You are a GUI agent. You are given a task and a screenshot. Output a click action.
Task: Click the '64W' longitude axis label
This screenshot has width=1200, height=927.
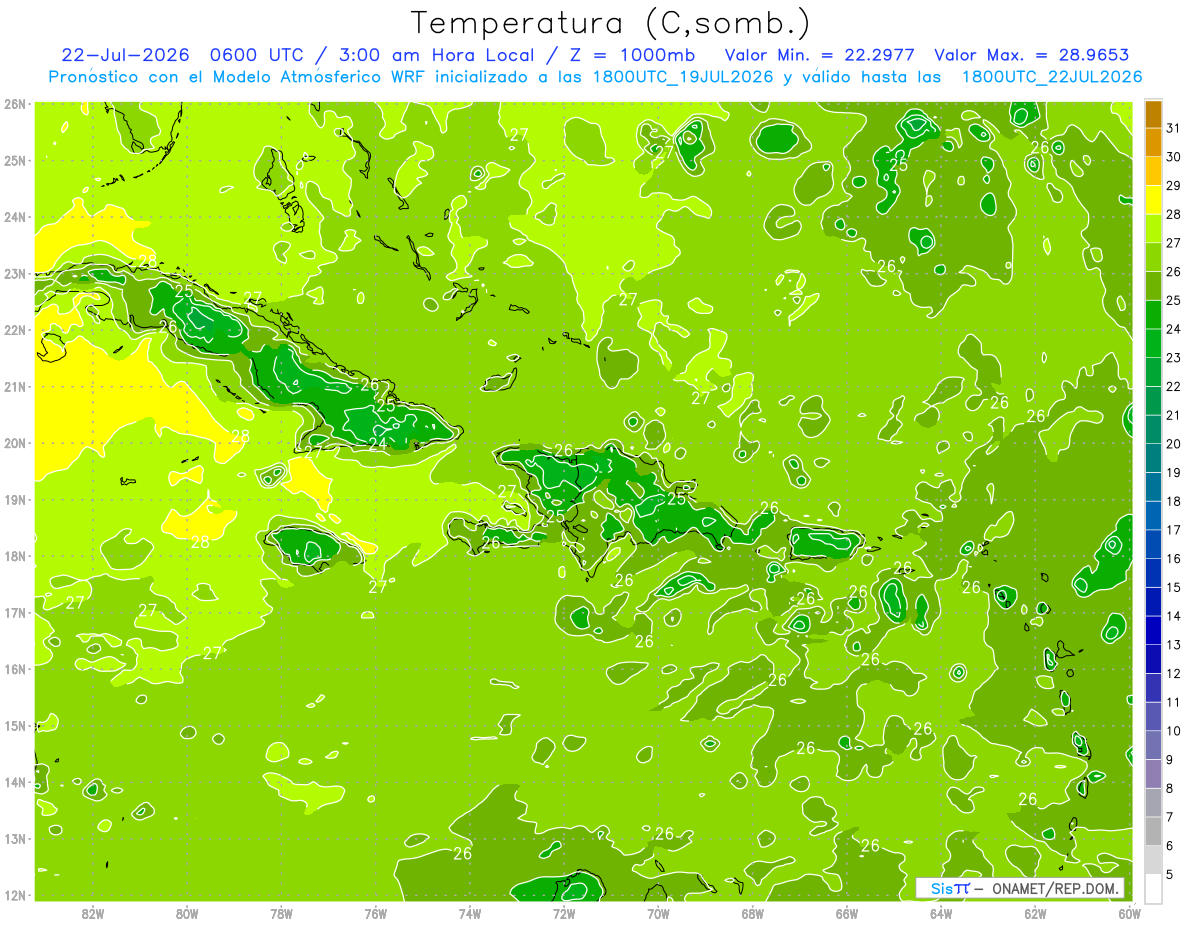tap(941, 912)
